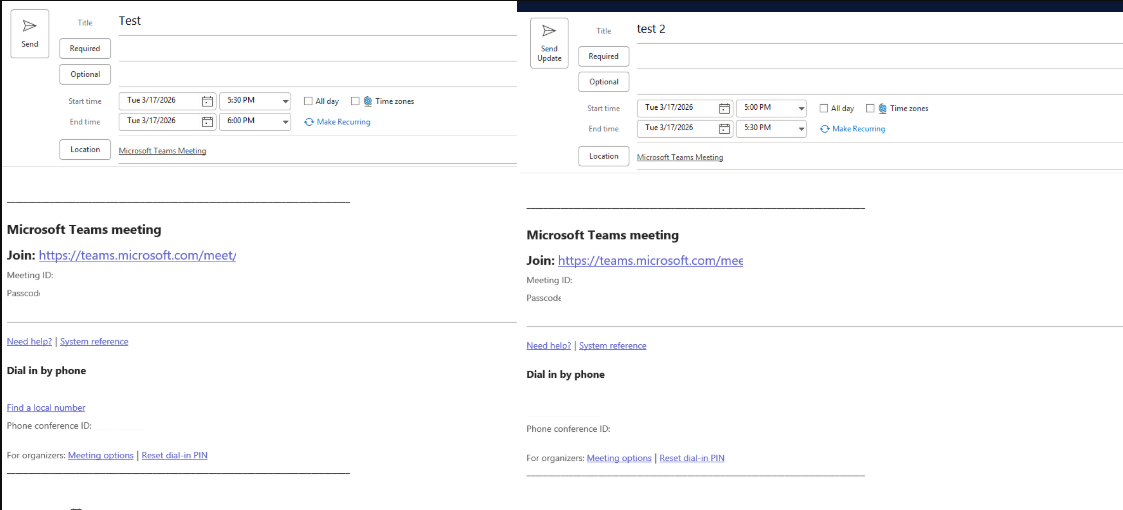This screenshot has height=510, width=1123.
Task: Open end date calendar picker in Test meeting
Action: 207,121
